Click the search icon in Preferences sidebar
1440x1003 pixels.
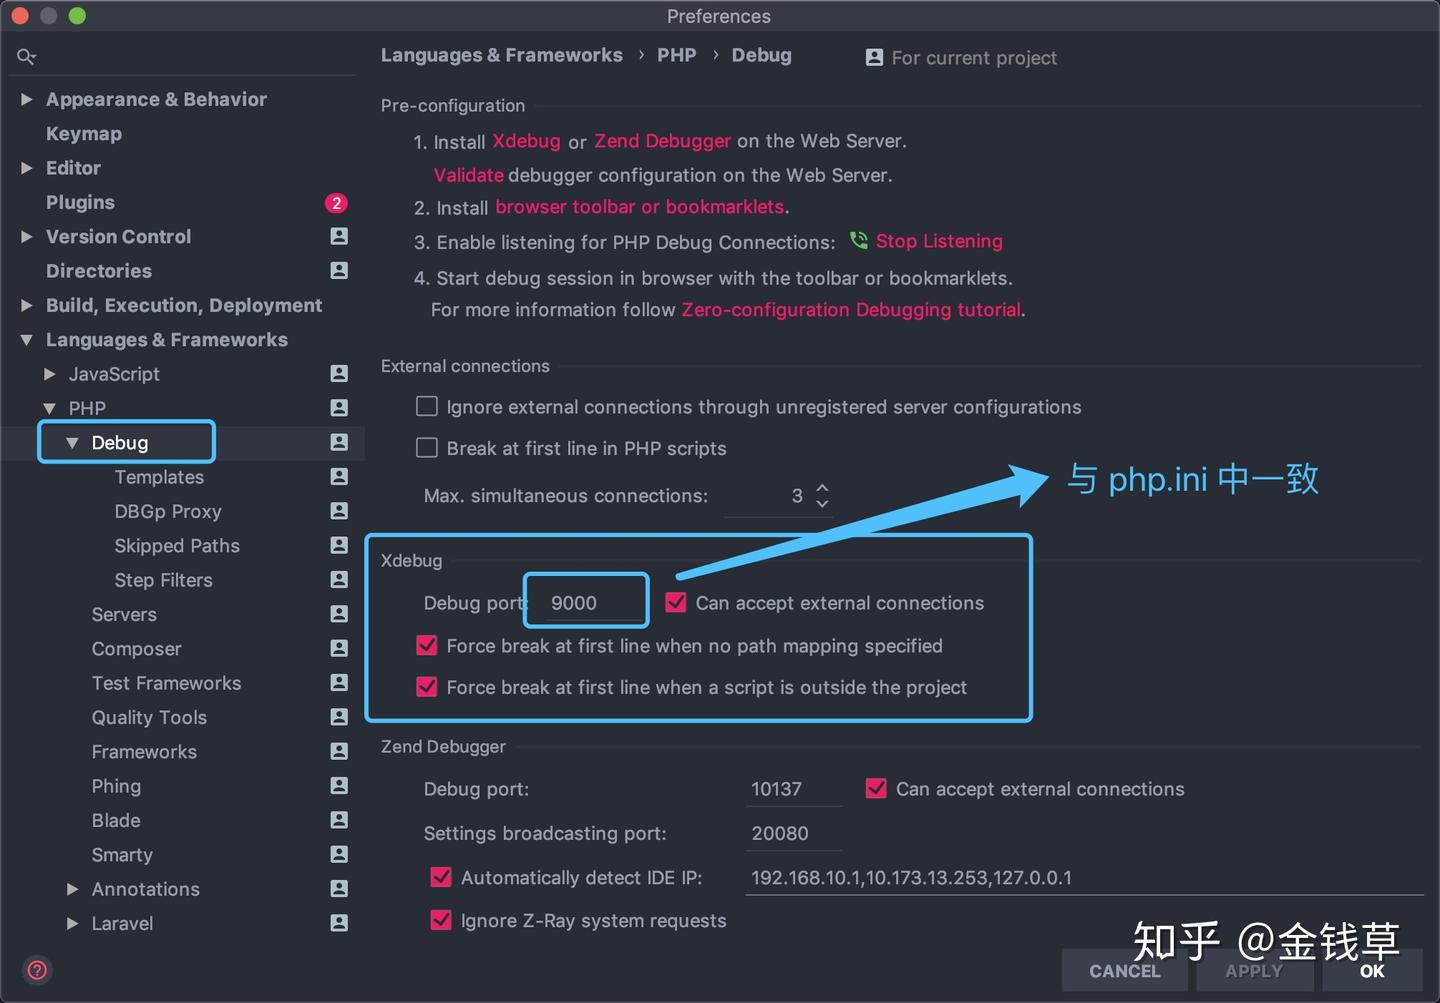(26, 56)
